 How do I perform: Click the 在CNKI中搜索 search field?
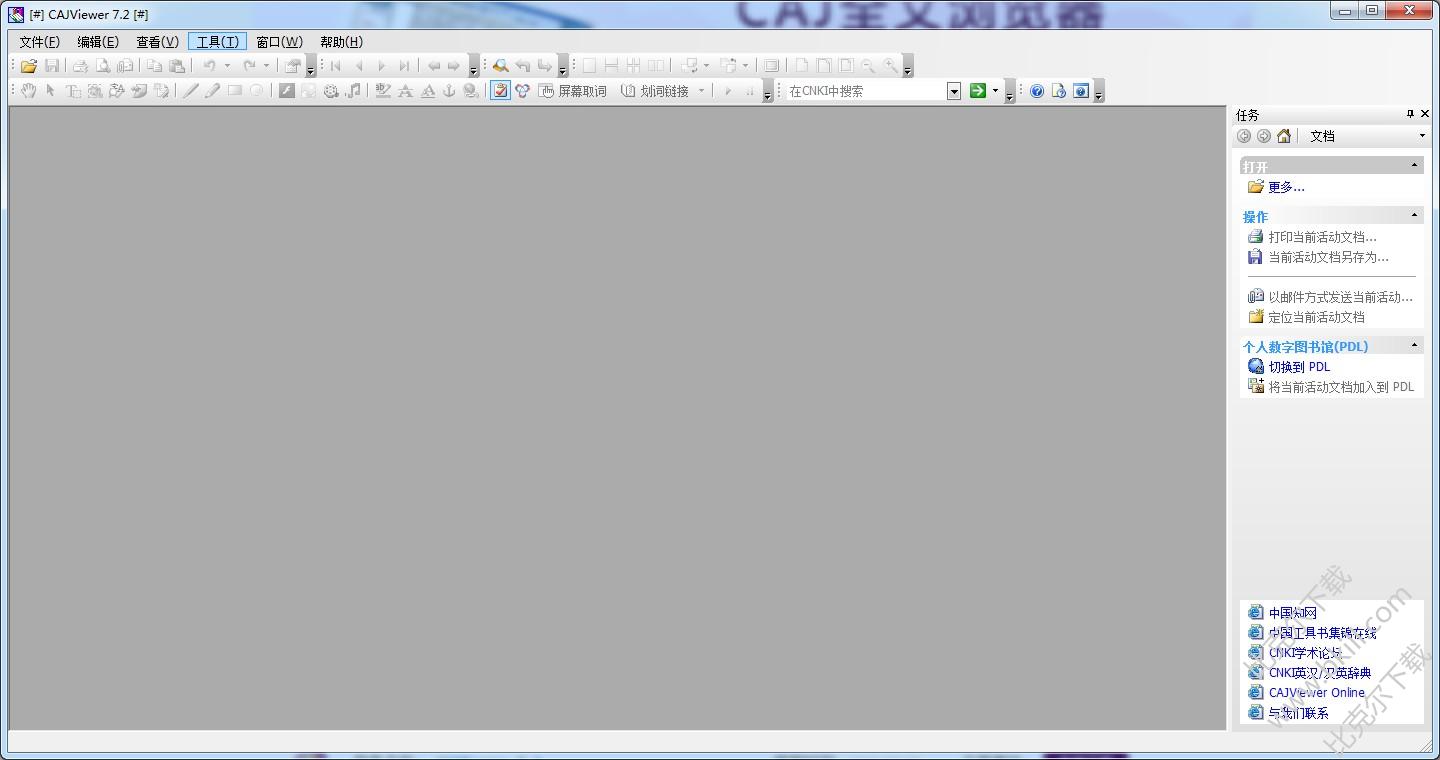pyautogui.click(x=865, y=91)
